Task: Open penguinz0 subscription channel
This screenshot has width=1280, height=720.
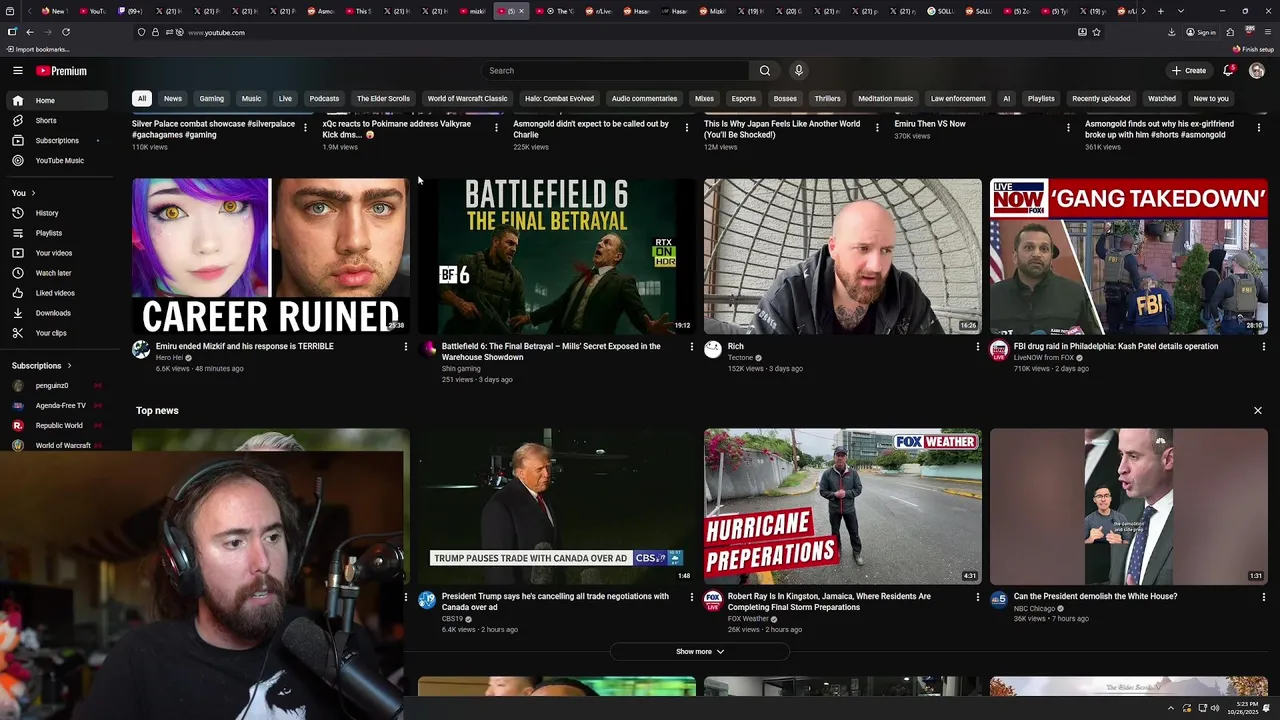Action: pos(55,385)
